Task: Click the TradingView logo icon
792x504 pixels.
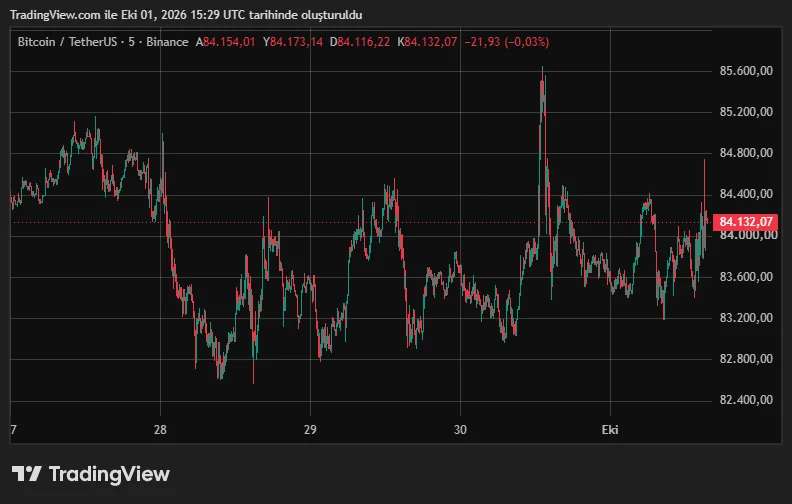Action: pos(26,474)
